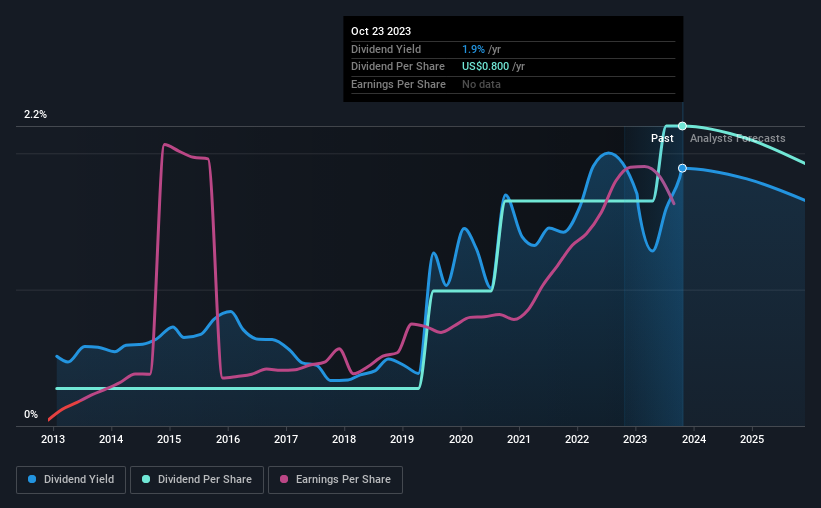Screen dimensions: 821x508
Task: Click the blue Dividend Yield legend dot
Action: pyautogui.click(x=32, y=479)
